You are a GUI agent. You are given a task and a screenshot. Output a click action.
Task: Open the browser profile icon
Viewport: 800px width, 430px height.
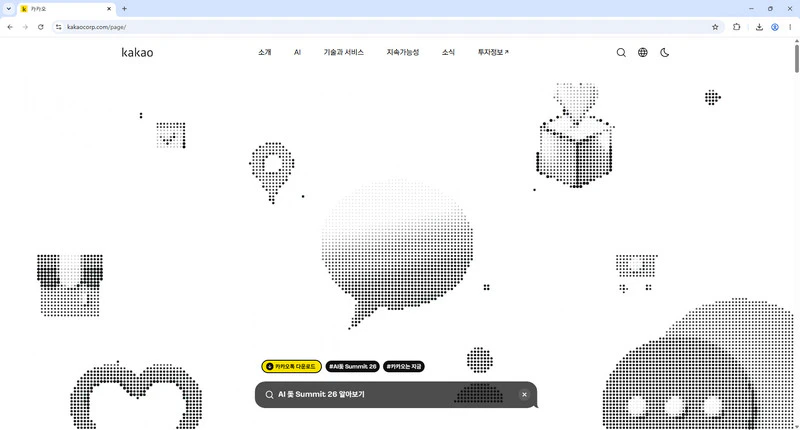(774, 27)
